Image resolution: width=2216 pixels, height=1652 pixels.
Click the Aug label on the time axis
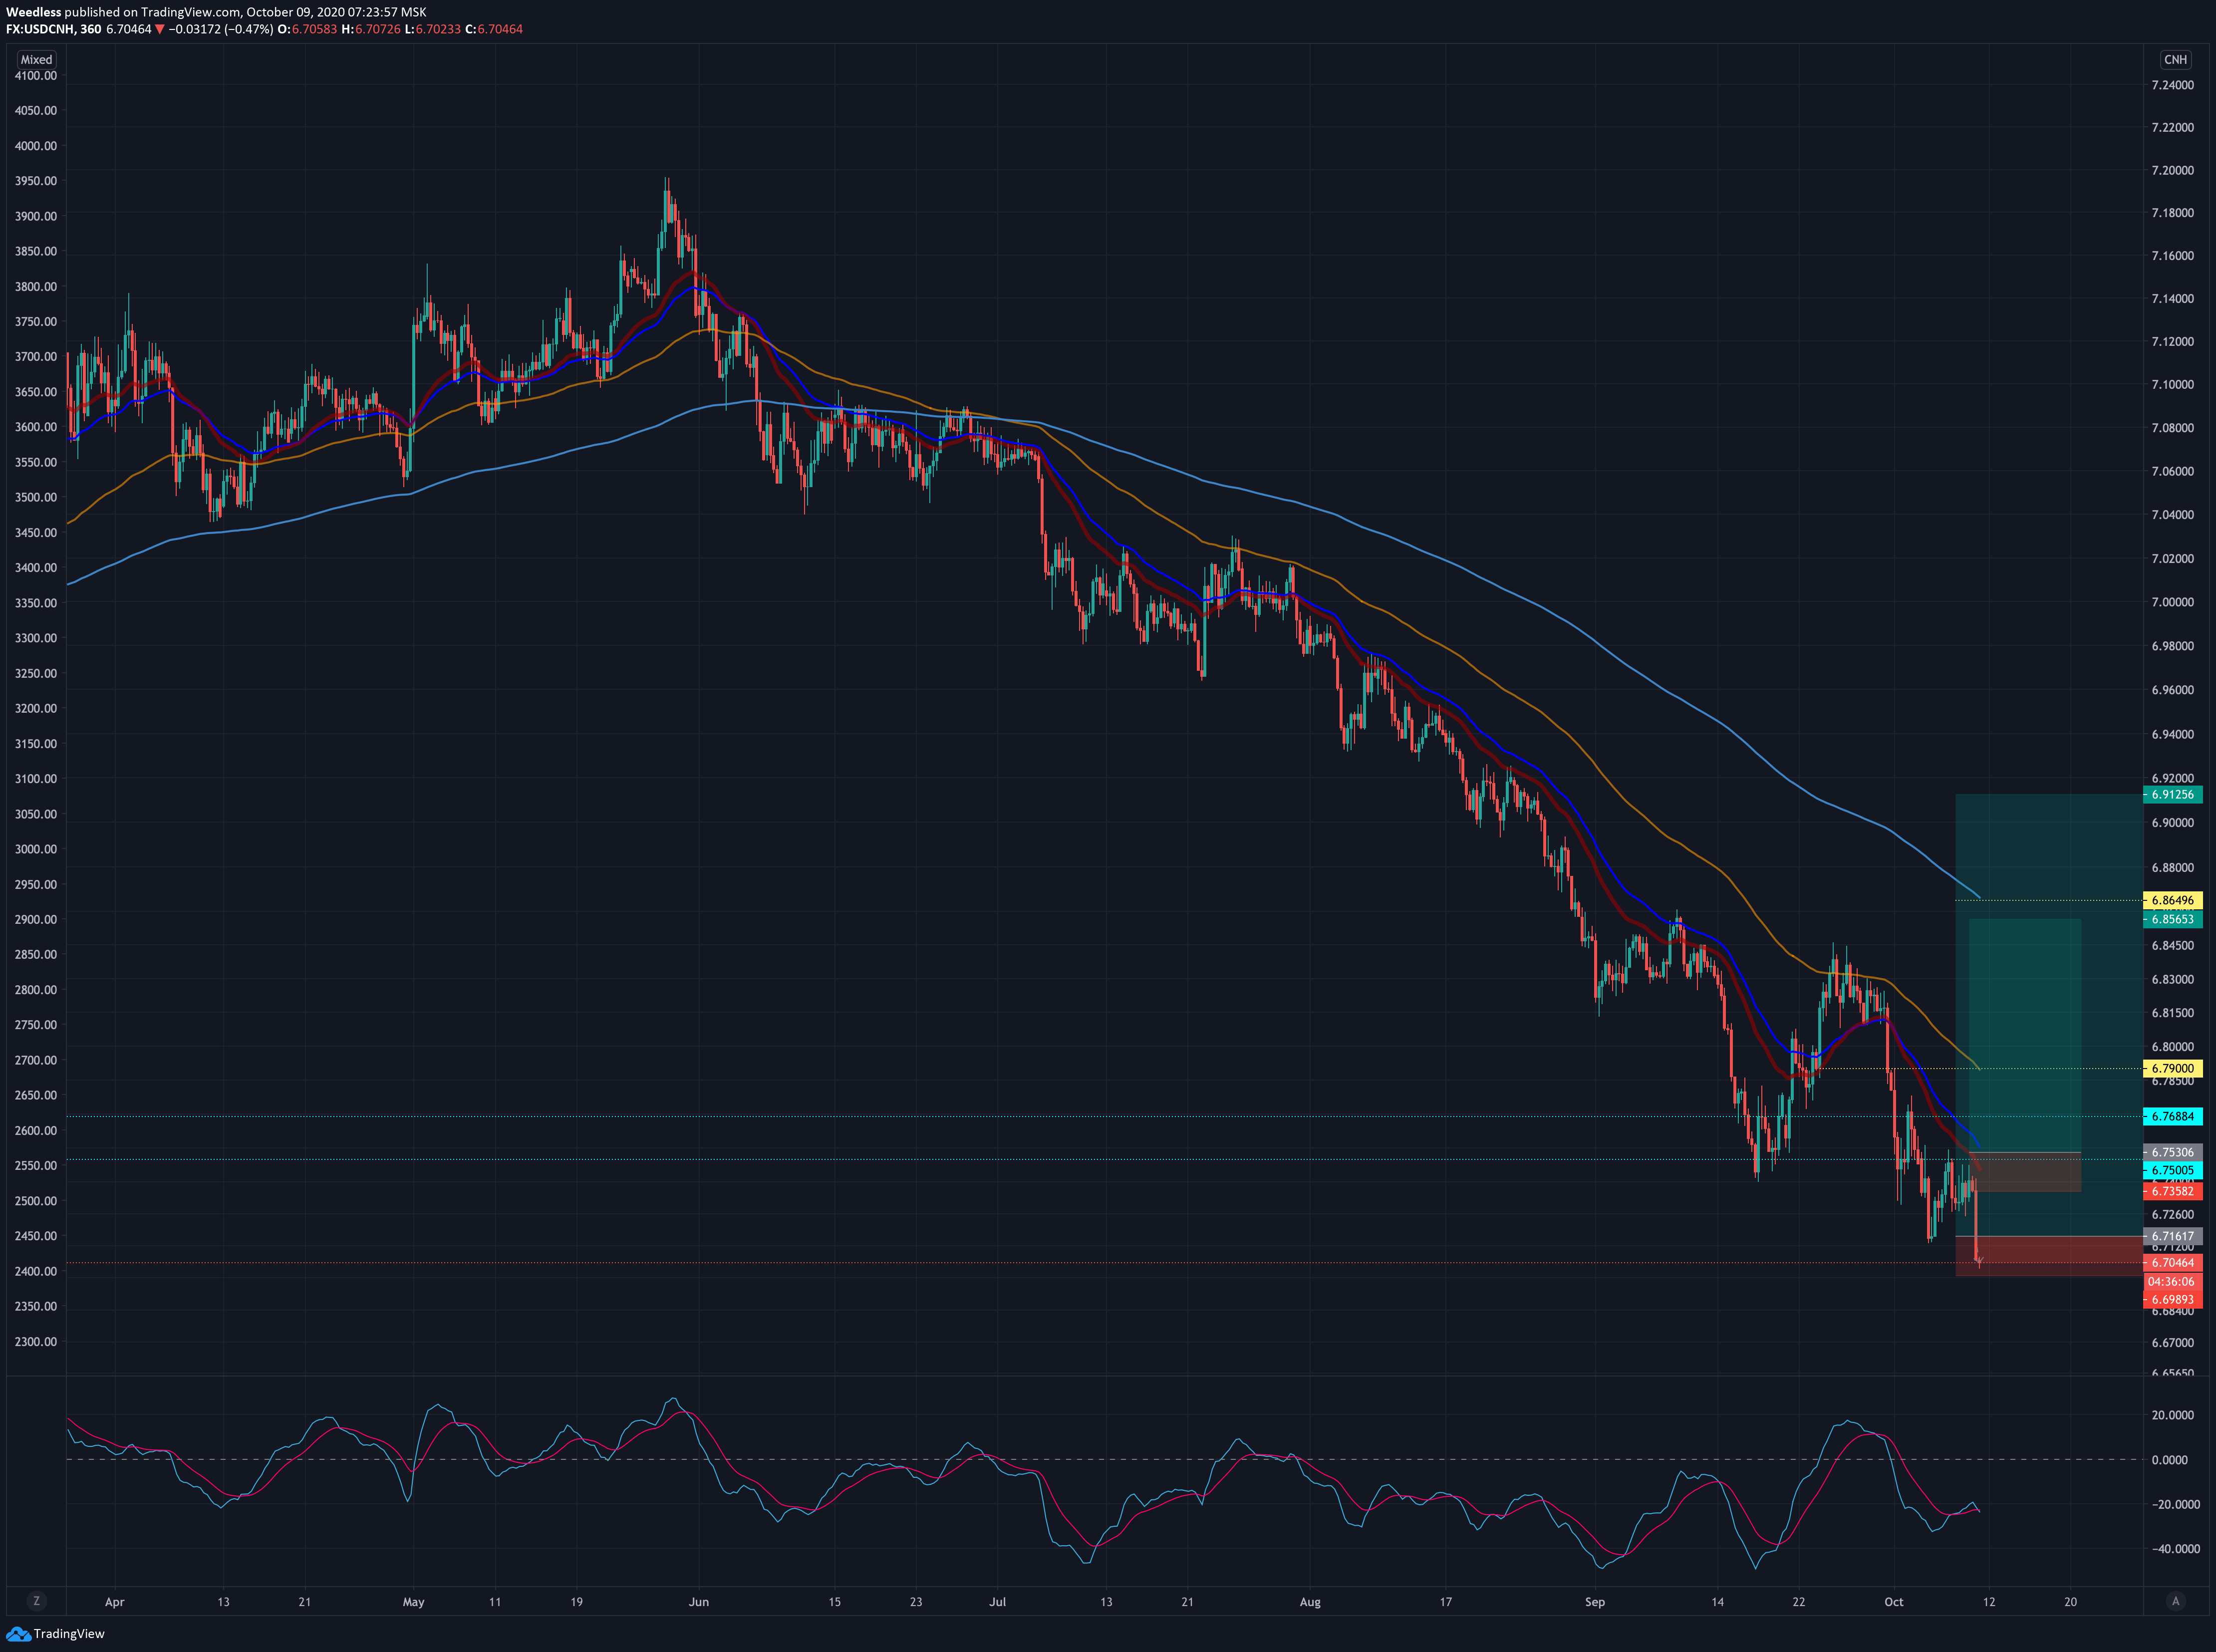pos(1310,1602)
